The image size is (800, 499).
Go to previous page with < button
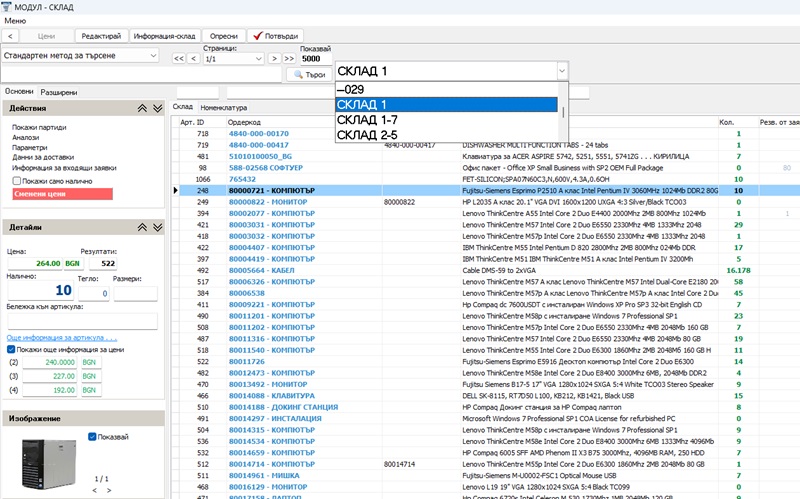point(193,59)
